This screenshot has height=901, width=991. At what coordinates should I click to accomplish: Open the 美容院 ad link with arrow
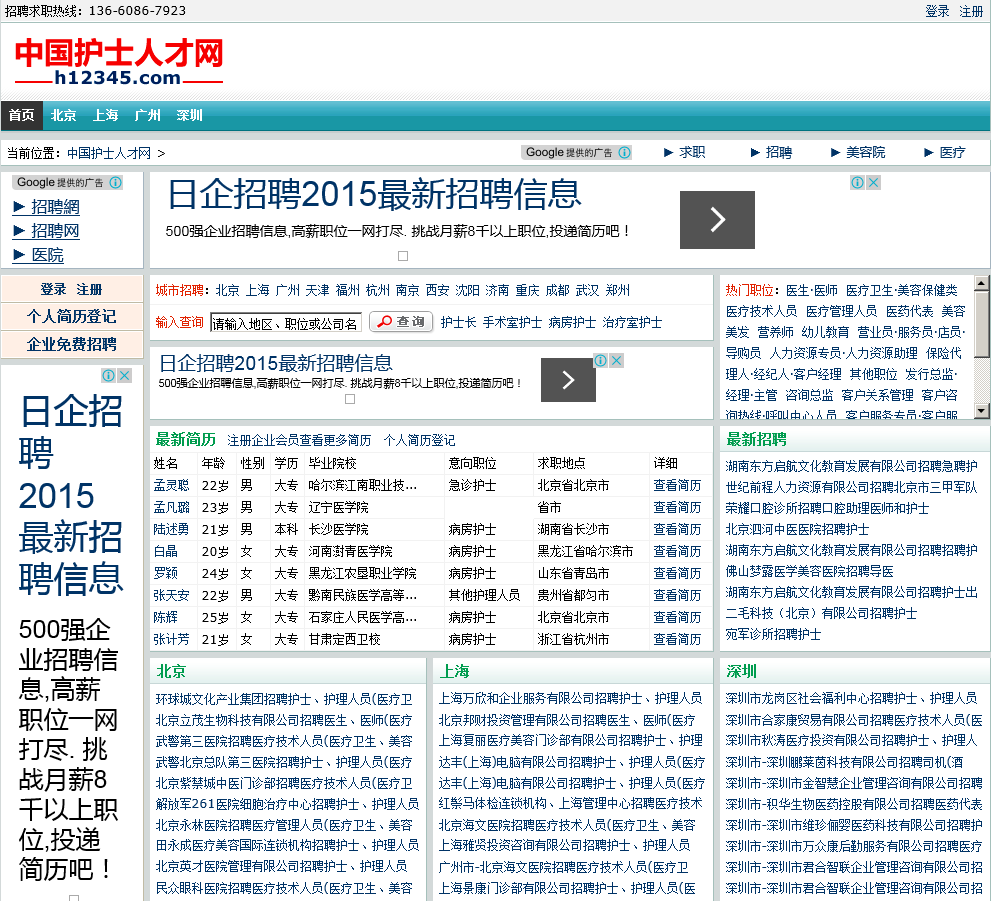point(858,153)
